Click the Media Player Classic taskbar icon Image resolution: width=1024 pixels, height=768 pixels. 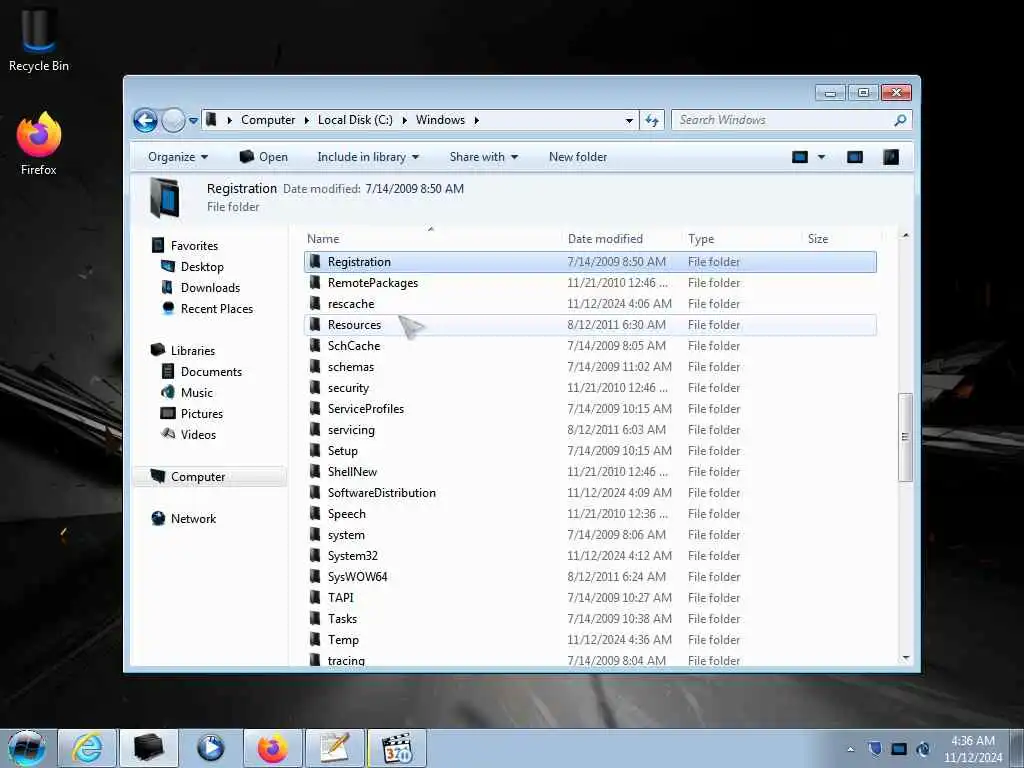point(396,748)
